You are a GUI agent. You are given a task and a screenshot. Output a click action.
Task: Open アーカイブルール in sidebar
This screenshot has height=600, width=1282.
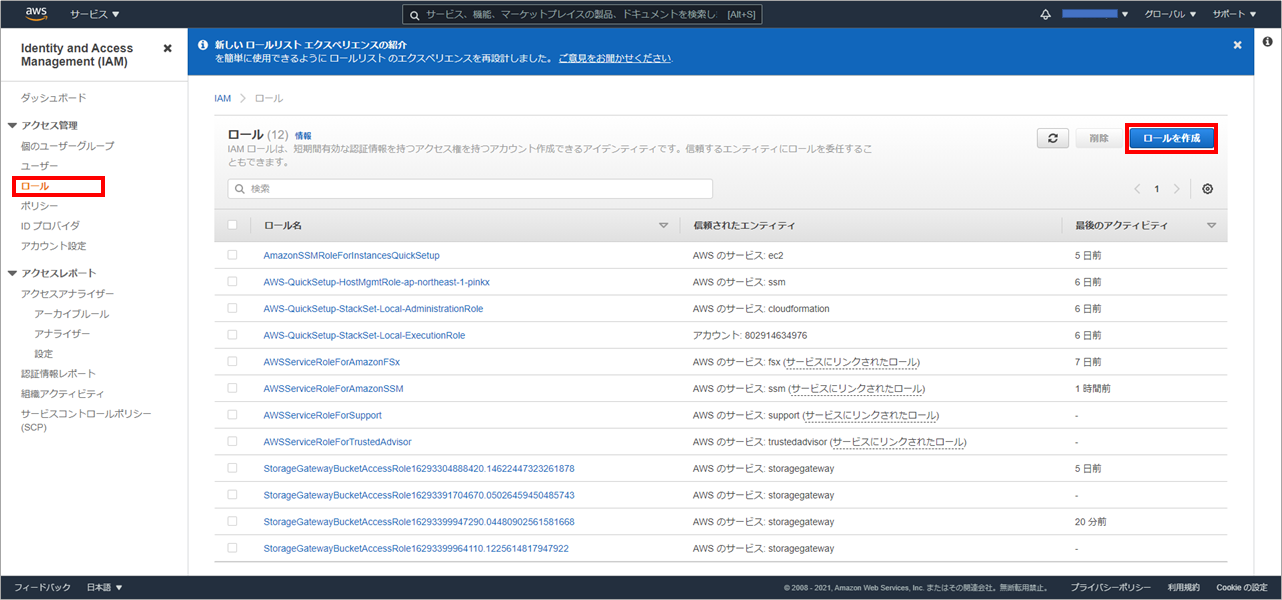pyautogui.click(x=72, y=313)
